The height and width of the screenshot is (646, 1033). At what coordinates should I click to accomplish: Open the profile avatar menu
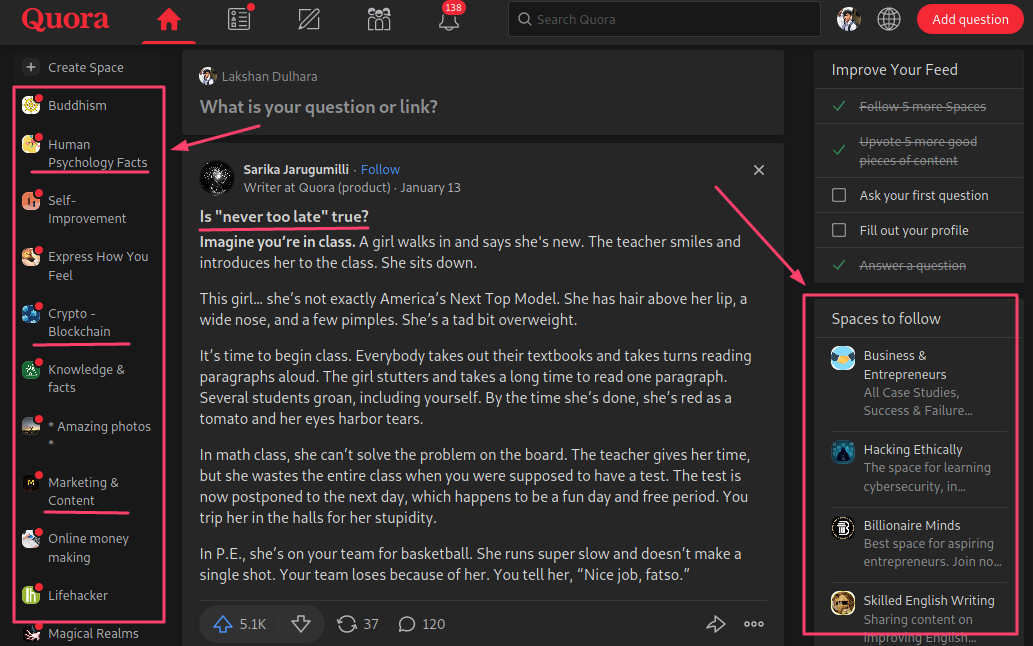tap(849, 19)
